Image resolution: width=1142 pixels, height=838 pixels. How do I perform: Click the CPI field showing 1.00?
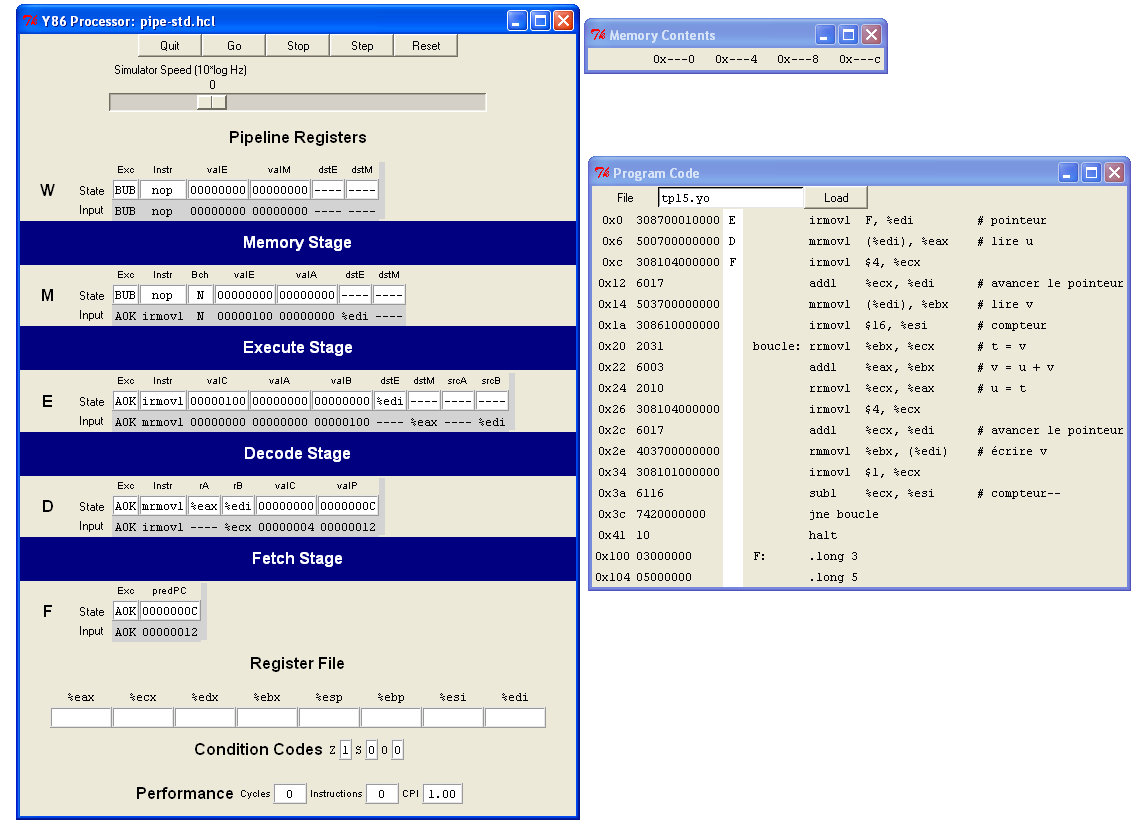pyautogui.click(x=442, y=794)
